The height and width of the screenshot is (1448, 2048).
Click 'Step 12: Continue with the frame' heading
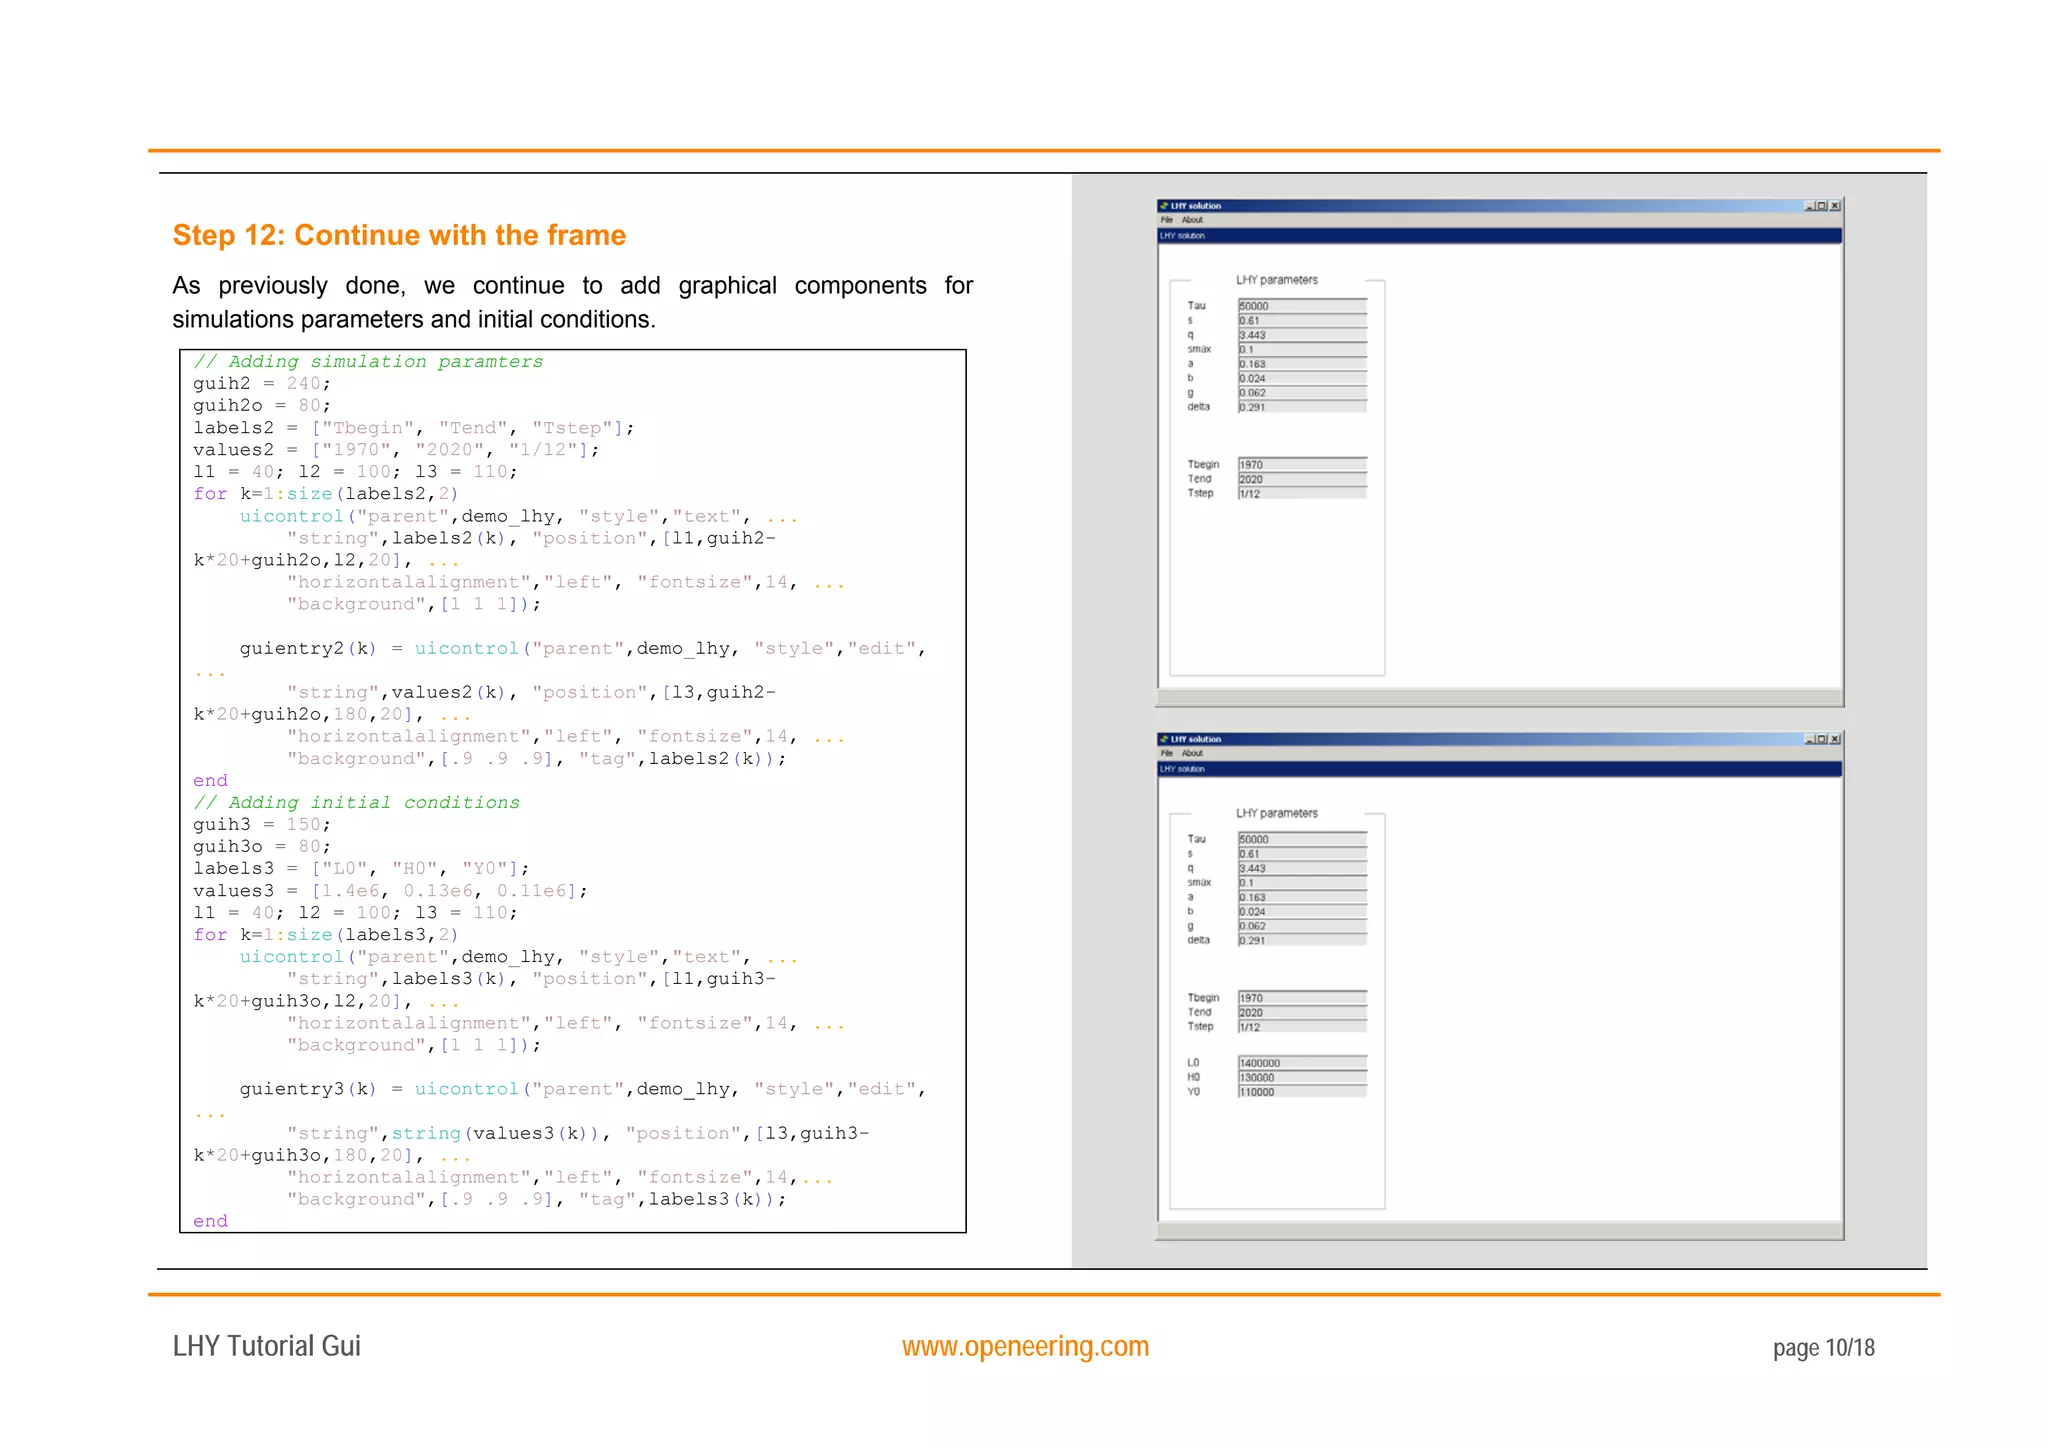(x=399, y=235)
